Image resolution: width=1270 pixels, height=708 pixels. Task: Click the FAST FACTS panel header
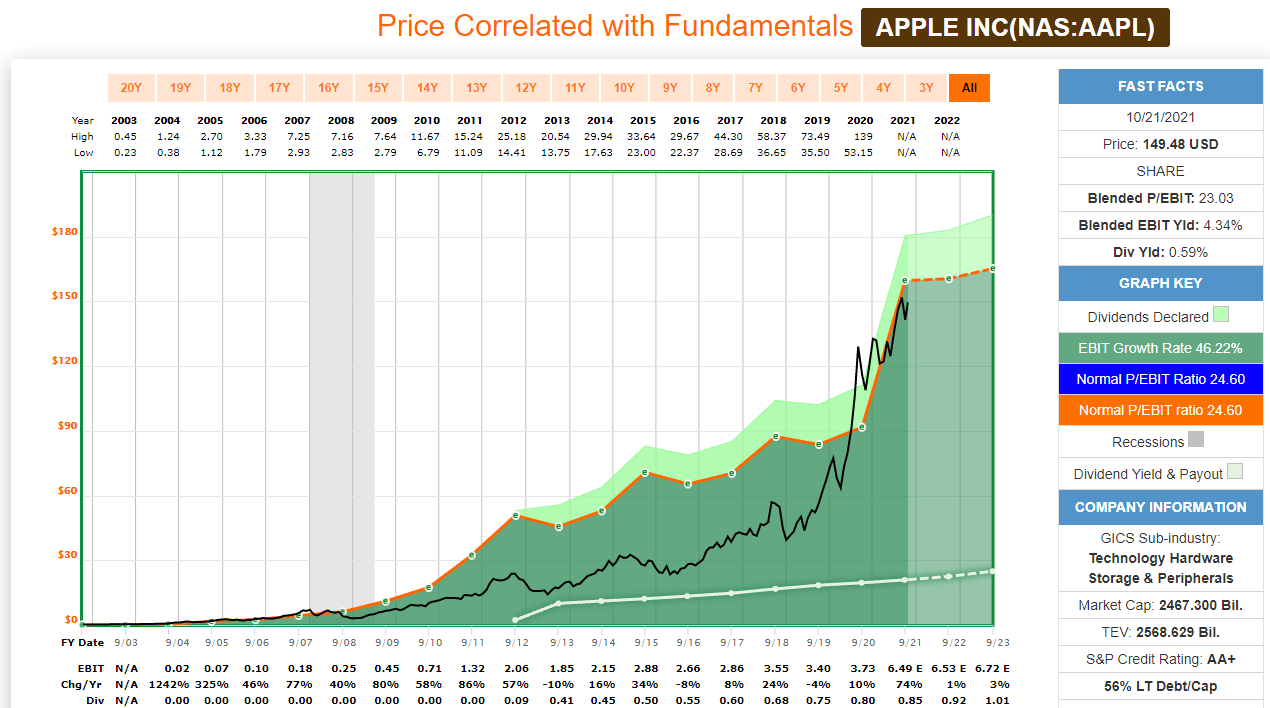pos(1160,86)
